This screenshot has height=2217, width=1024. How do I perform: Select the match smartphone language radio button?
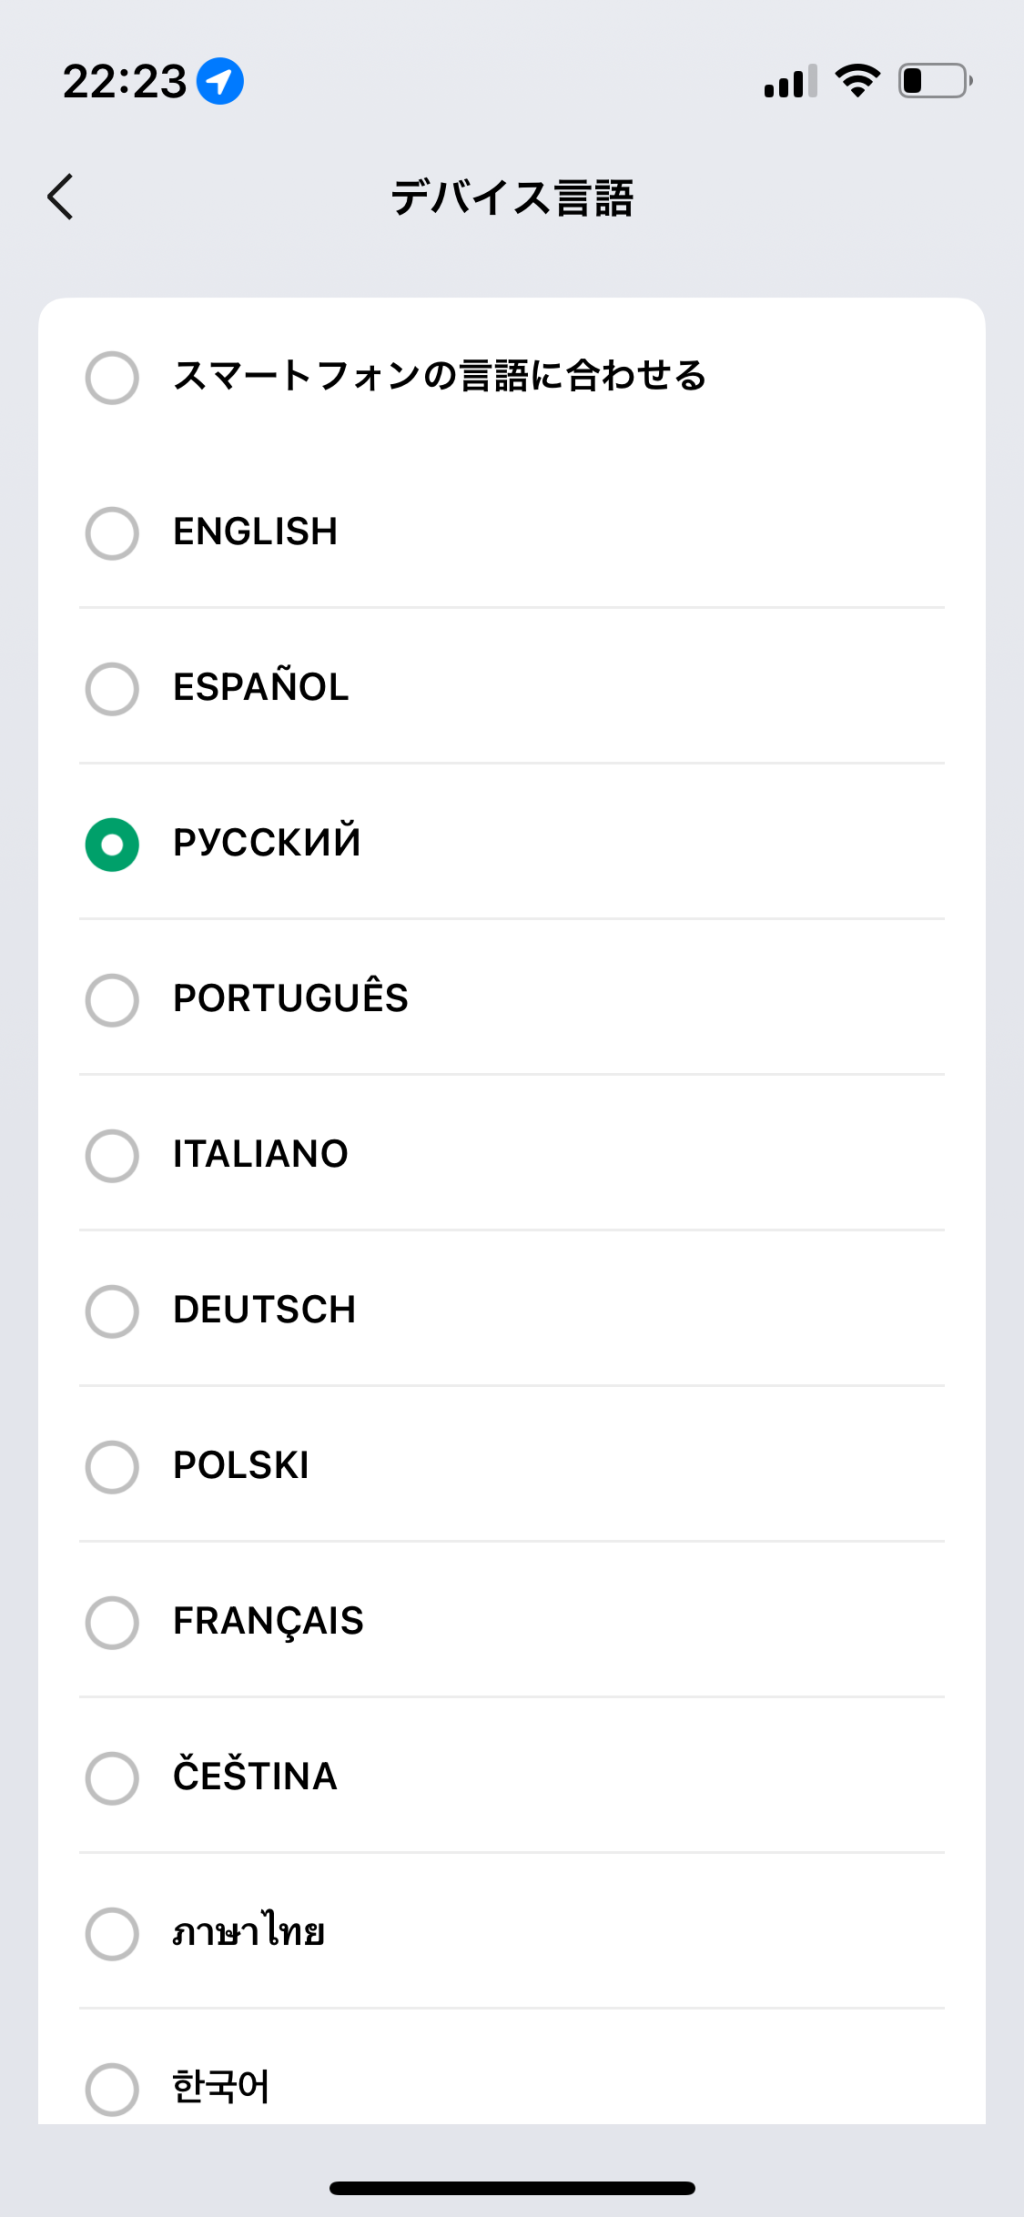[112, 377]
